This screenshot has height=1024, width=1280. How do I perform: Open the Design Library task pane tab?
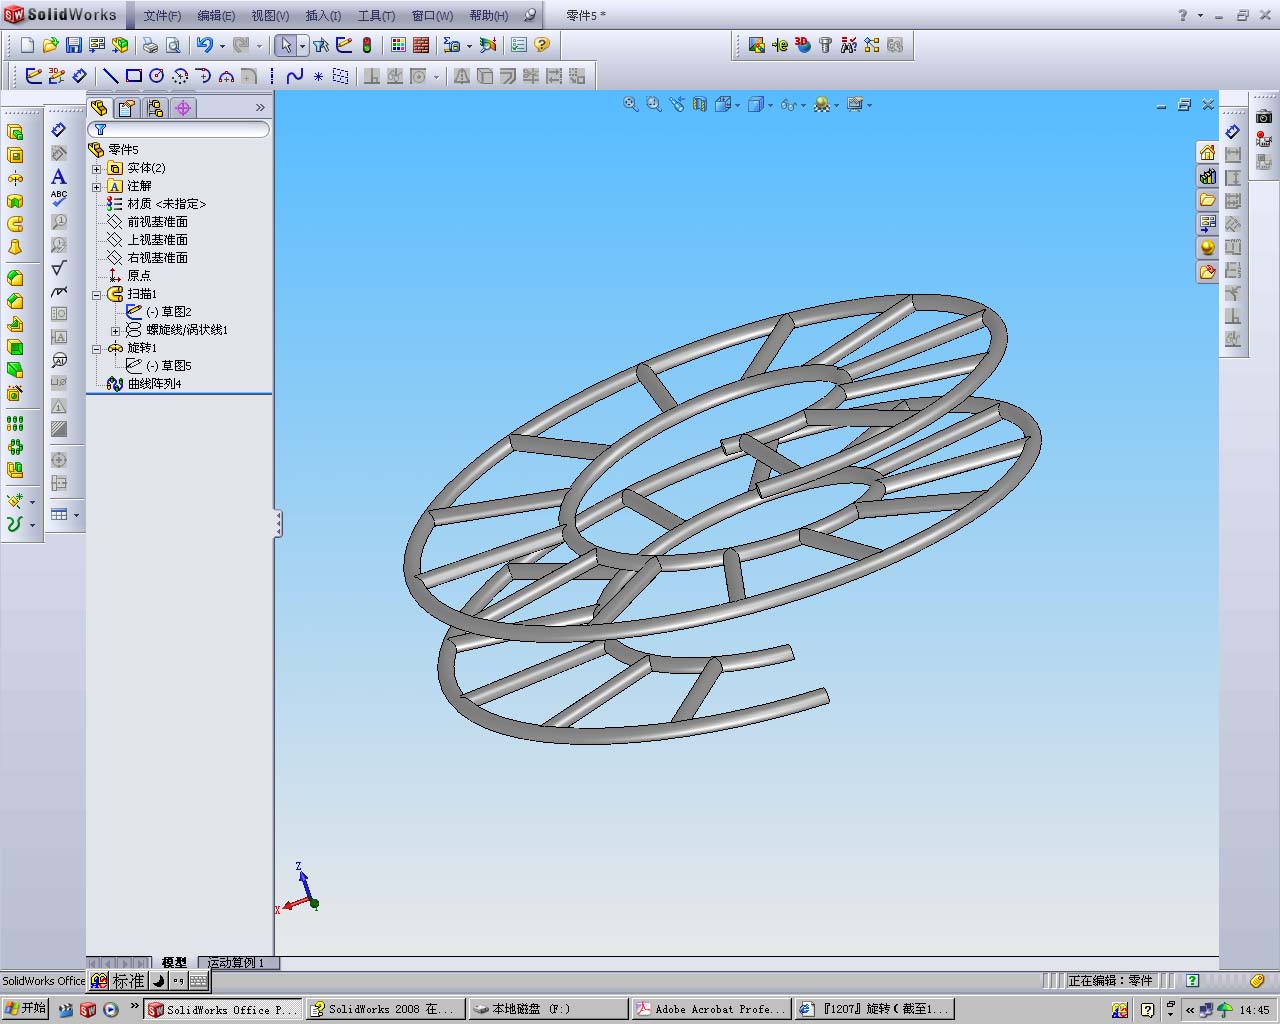(1207, 177)
